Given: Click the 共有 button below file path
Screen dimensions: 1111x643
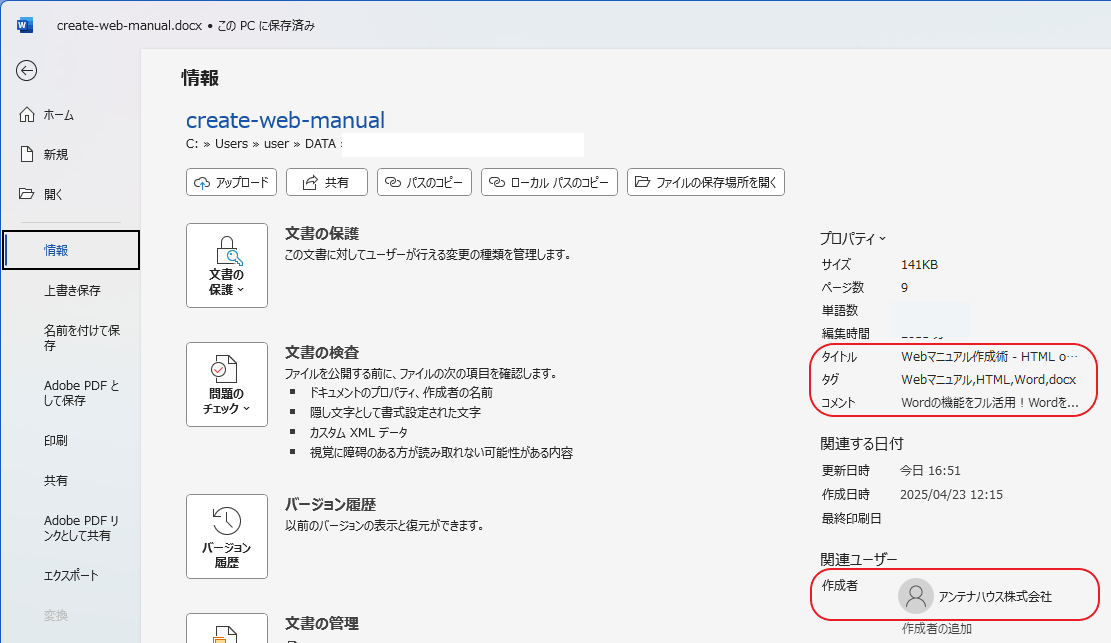Looking at the screenshot, I should click(326, 182).
